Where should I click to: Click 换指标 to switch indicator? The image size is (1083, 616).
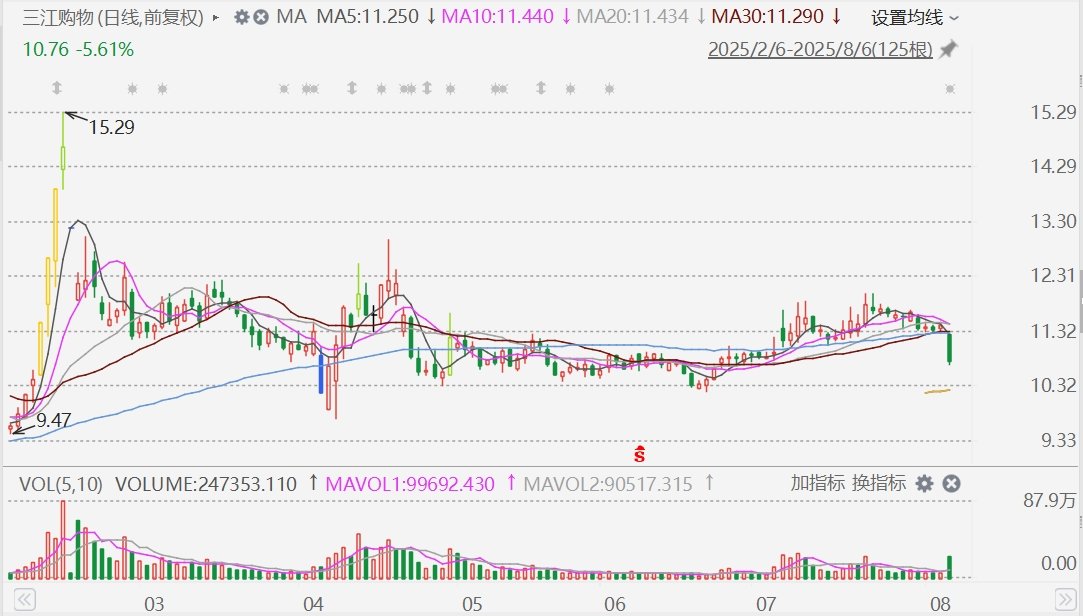pyautogui.click(x=879, y=484)
